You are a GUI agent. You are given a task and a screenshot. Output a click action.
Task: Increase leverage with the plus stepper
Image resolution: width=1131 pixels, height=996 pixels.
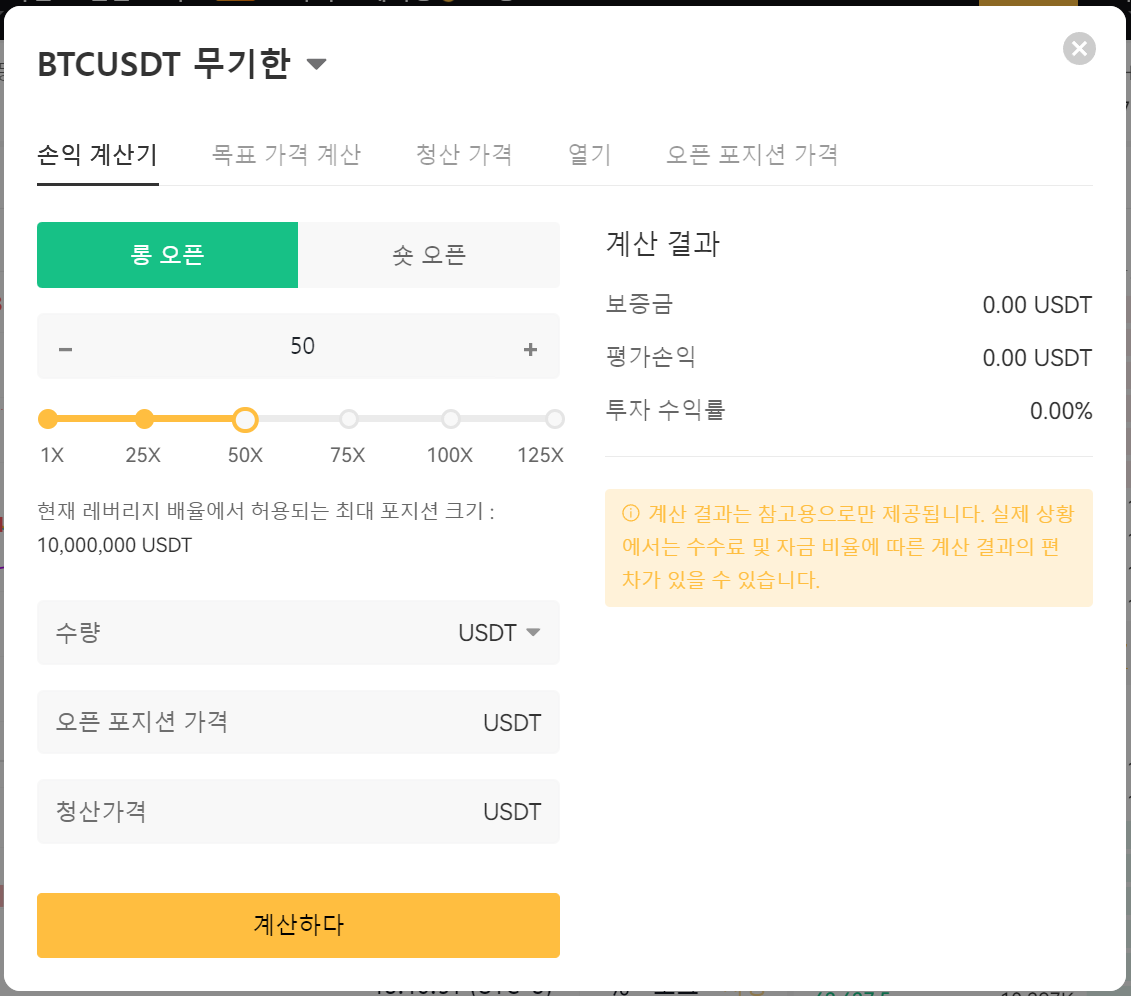[x=531, y=346]
